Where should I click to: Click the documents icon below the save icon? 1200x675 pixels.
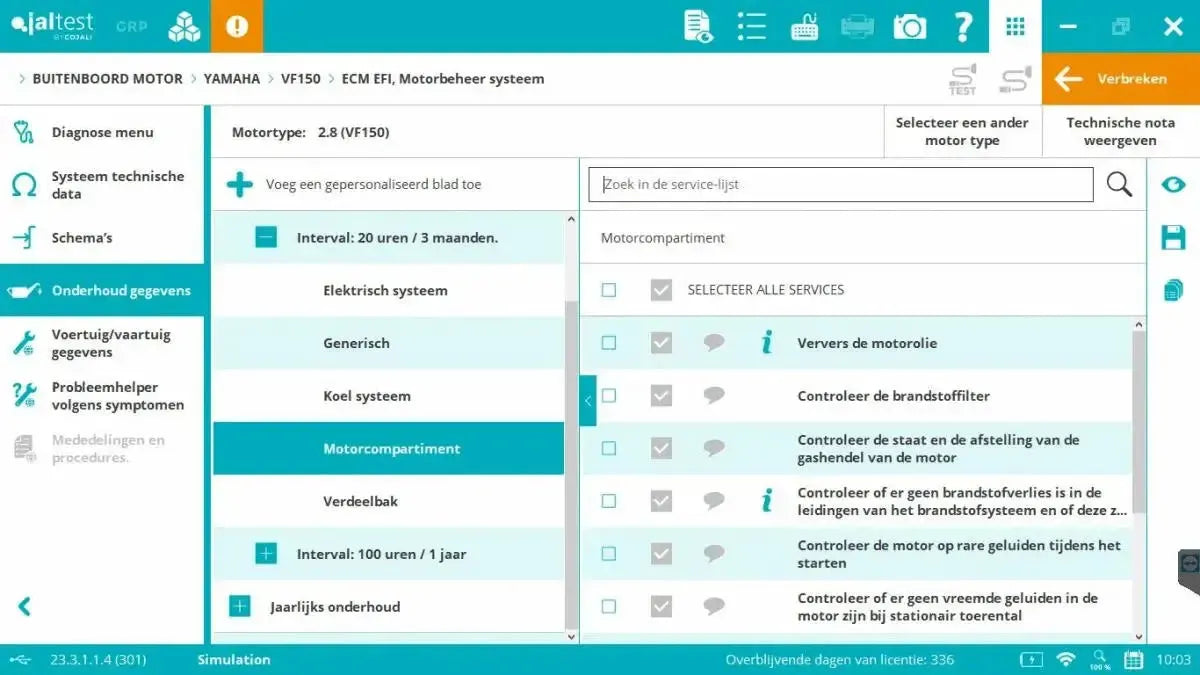1173,290
